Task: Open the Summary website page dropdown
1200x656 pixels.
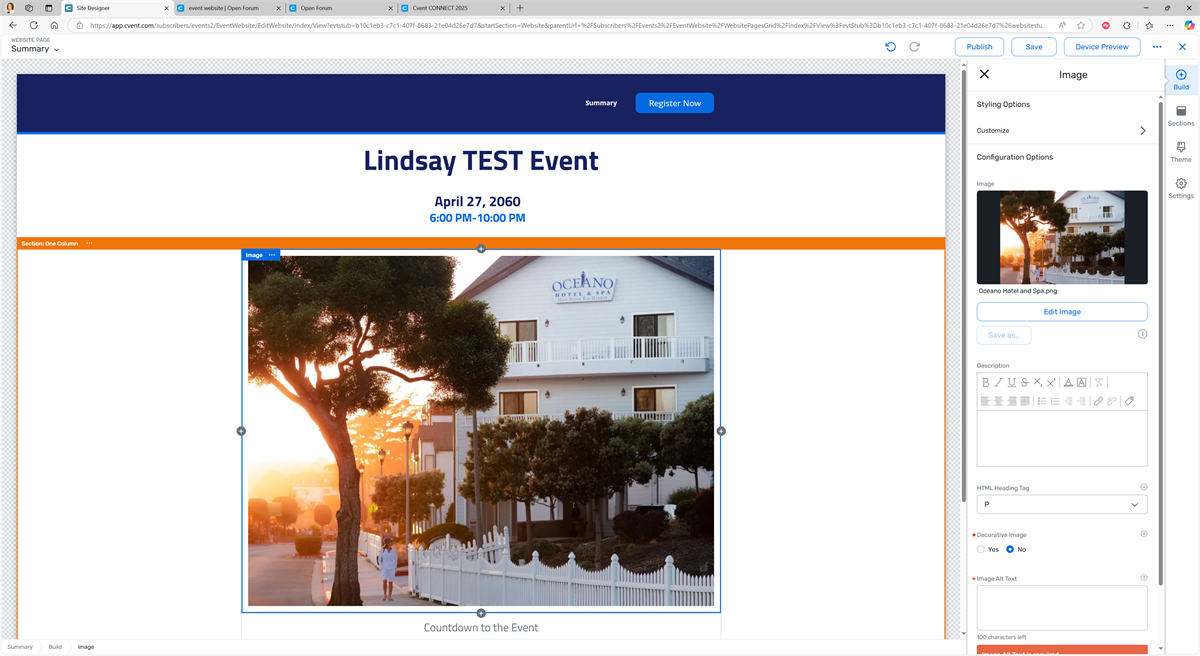Action: [35, 49]
